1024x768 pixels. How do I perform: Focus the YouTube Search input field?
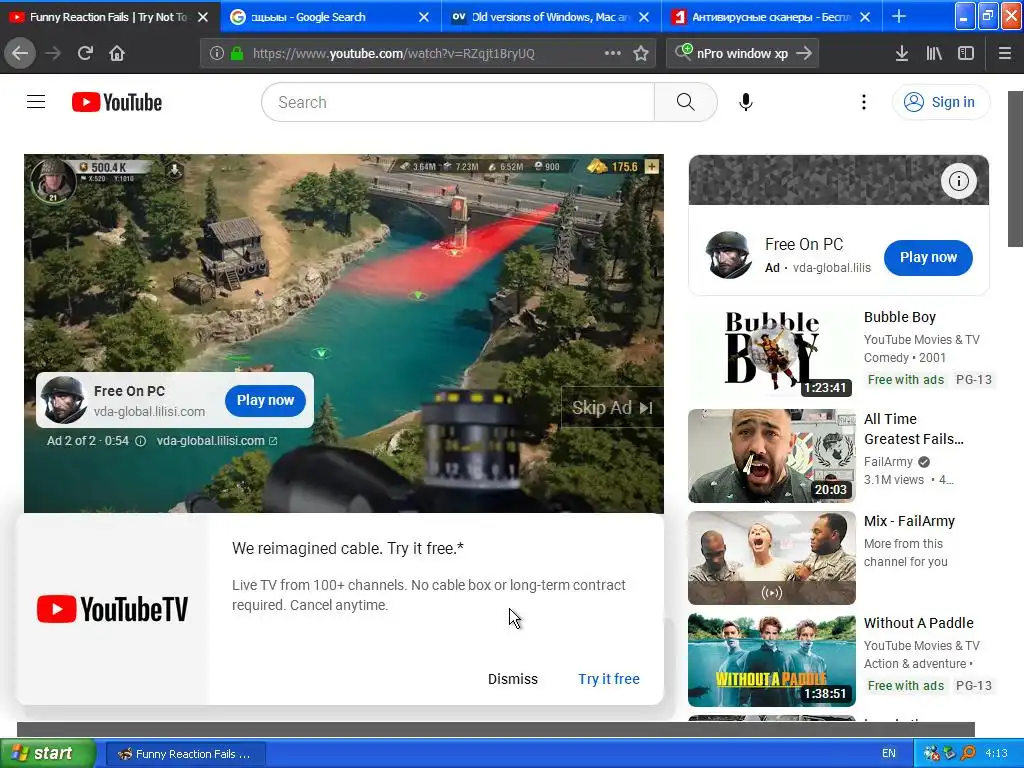pyautogui.click(x=458, y=102)
